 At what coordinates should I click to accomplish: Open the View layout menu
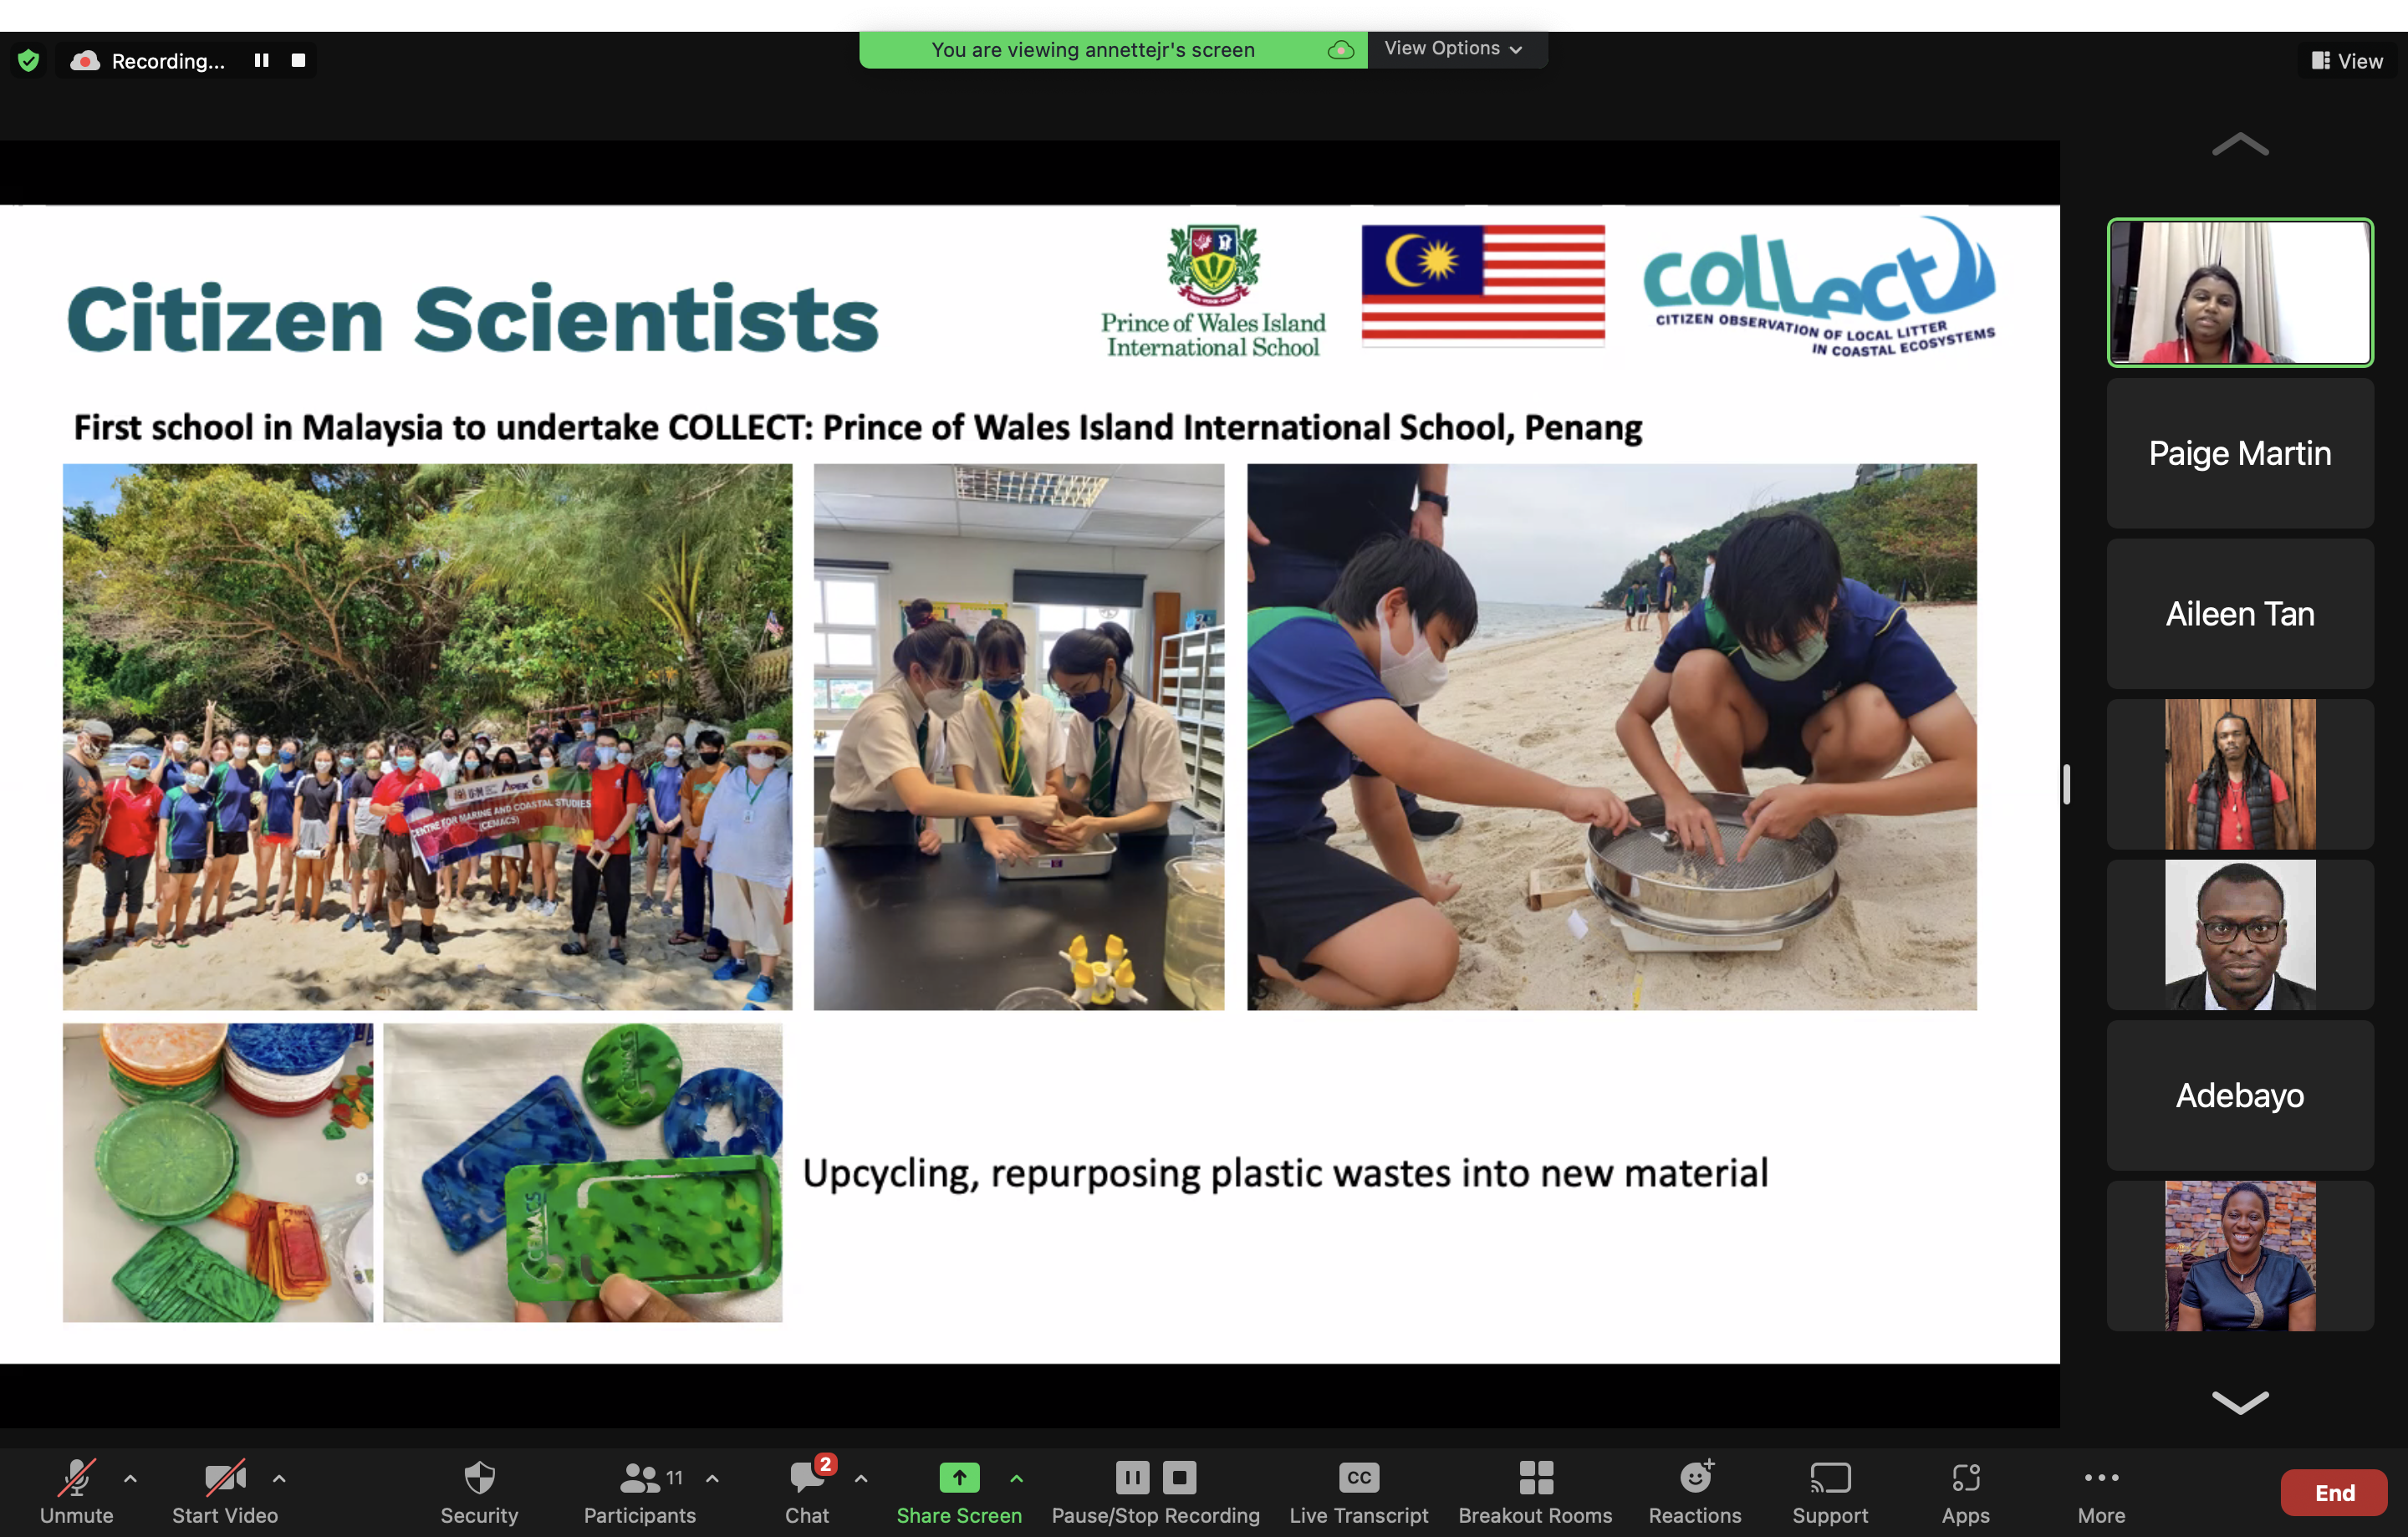pyautogui.click(x=2346, y=61)
